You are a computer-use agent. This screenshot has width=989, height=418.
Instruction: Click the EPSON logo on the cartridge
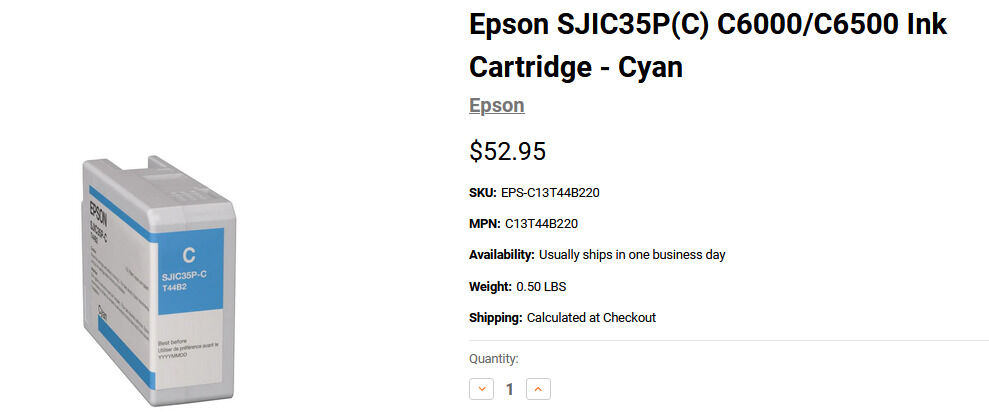coord(98,212)
